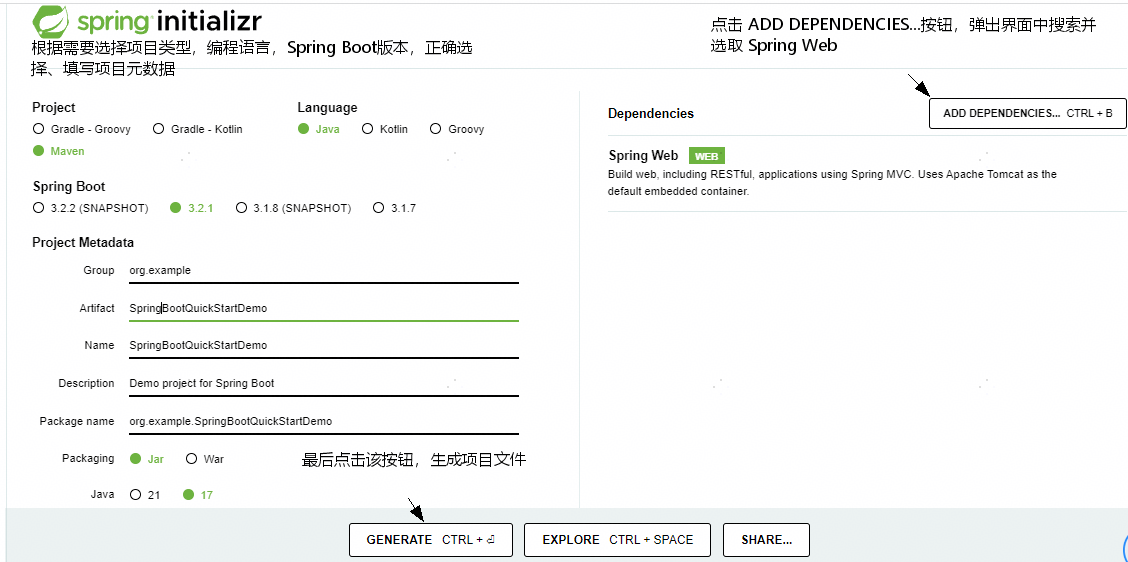The width and height of the screenshot is (1128, 562).
Task: Click the Project section heading
Action: pos(54,107)
